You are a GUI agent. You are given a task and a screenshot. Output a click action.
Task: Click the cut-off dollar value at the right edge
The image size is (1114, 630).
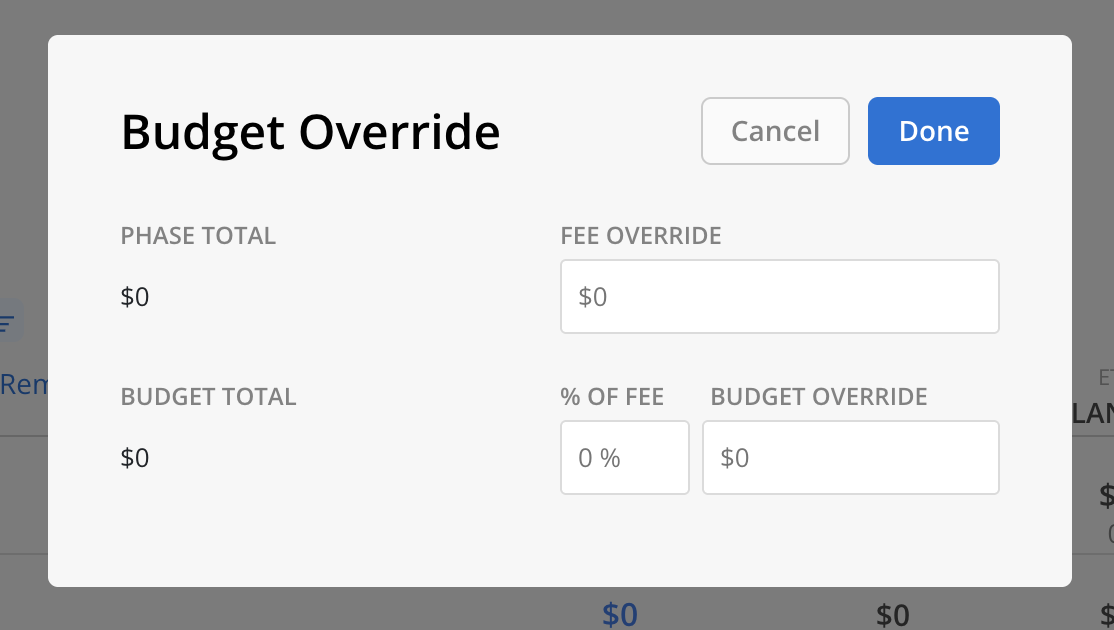point(1106,496)
